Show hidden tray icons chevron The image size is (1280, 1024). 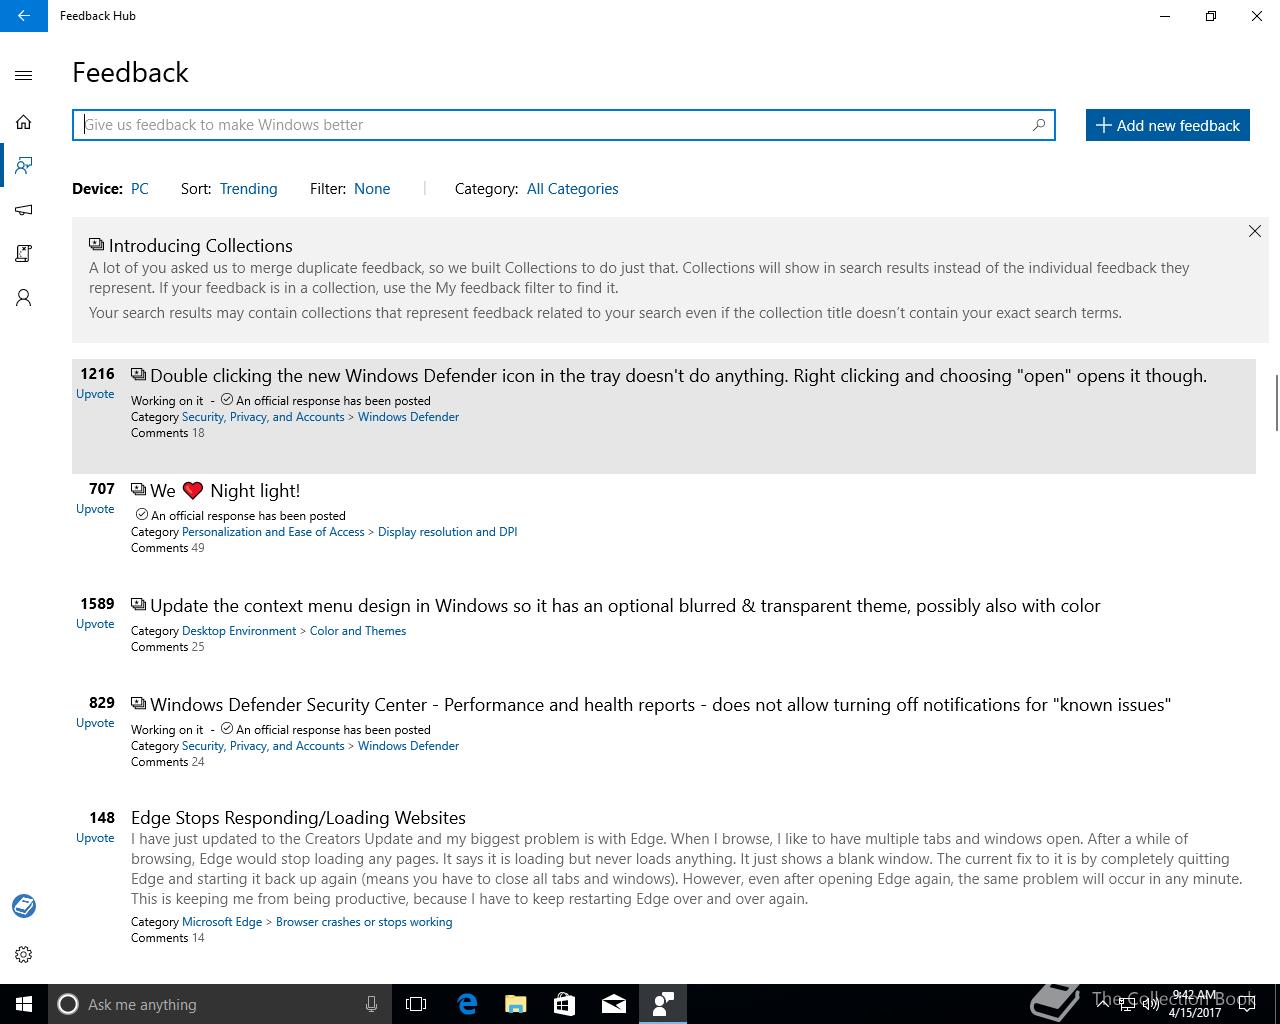[1102, 1004]
